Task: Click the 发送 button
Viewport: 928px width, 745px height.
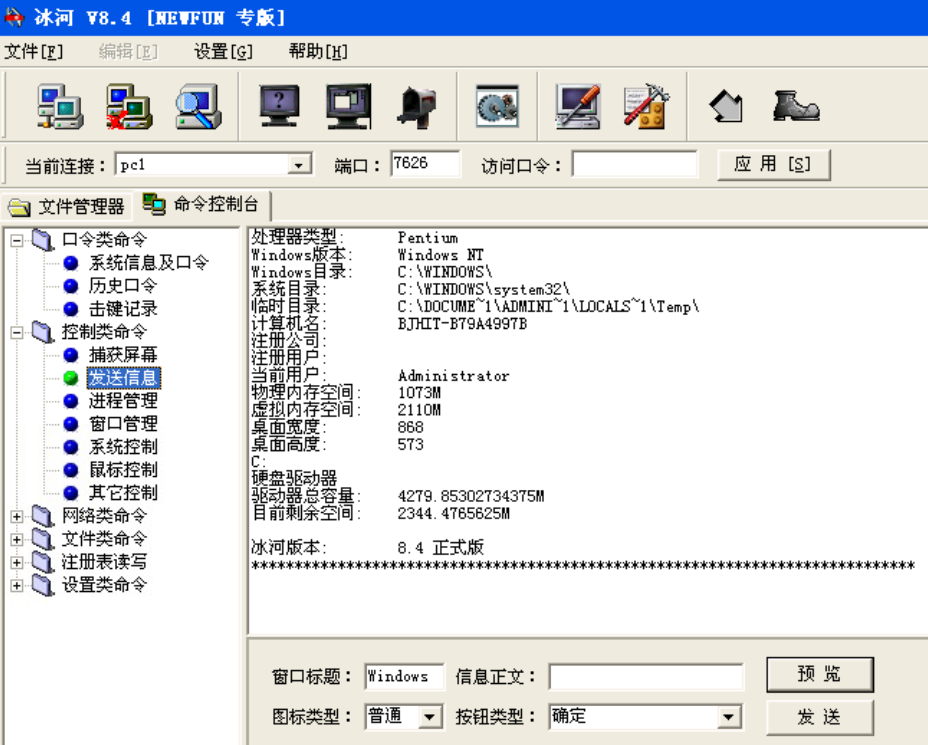Action: point(820,717)
